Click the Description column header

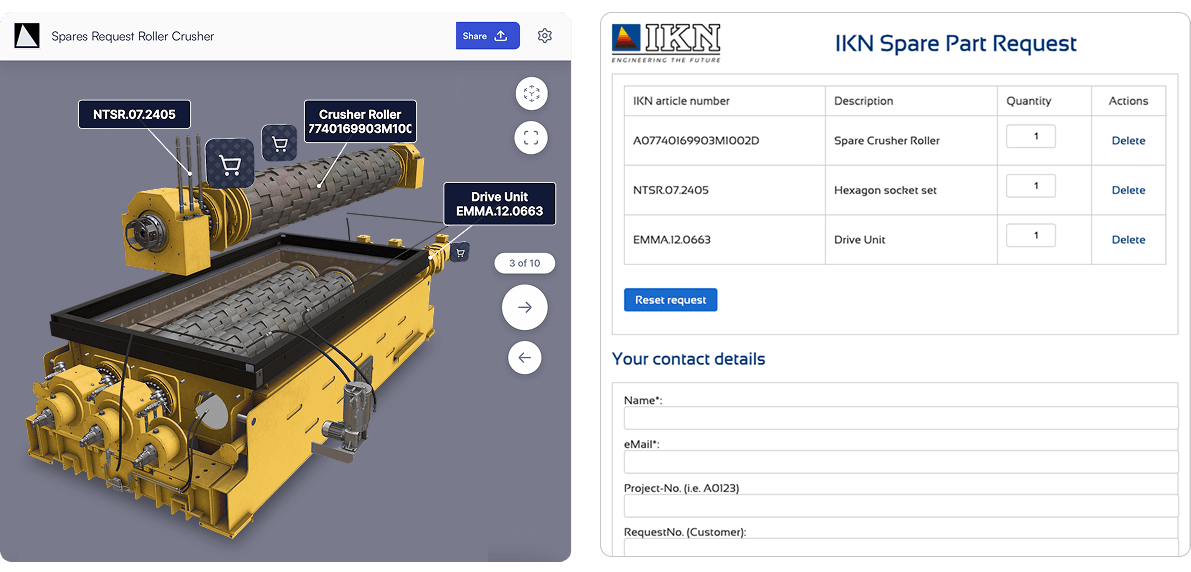point(864,100)
